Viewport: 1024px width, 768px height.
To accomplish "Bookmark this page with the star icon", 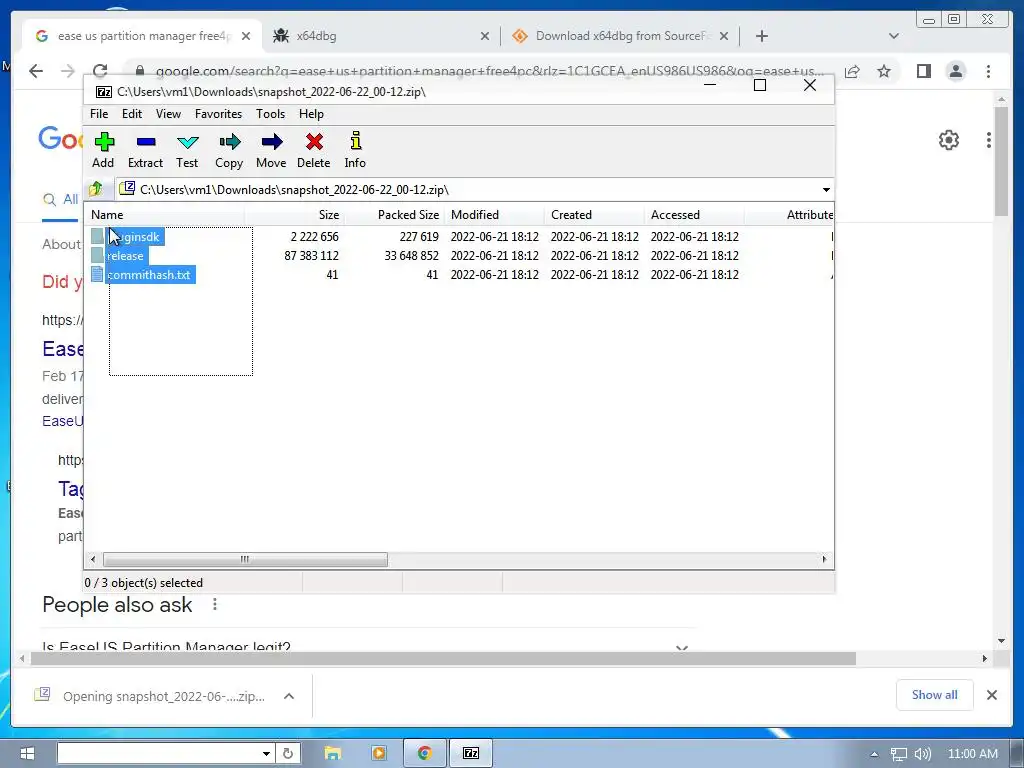I will tap(884, 71).
